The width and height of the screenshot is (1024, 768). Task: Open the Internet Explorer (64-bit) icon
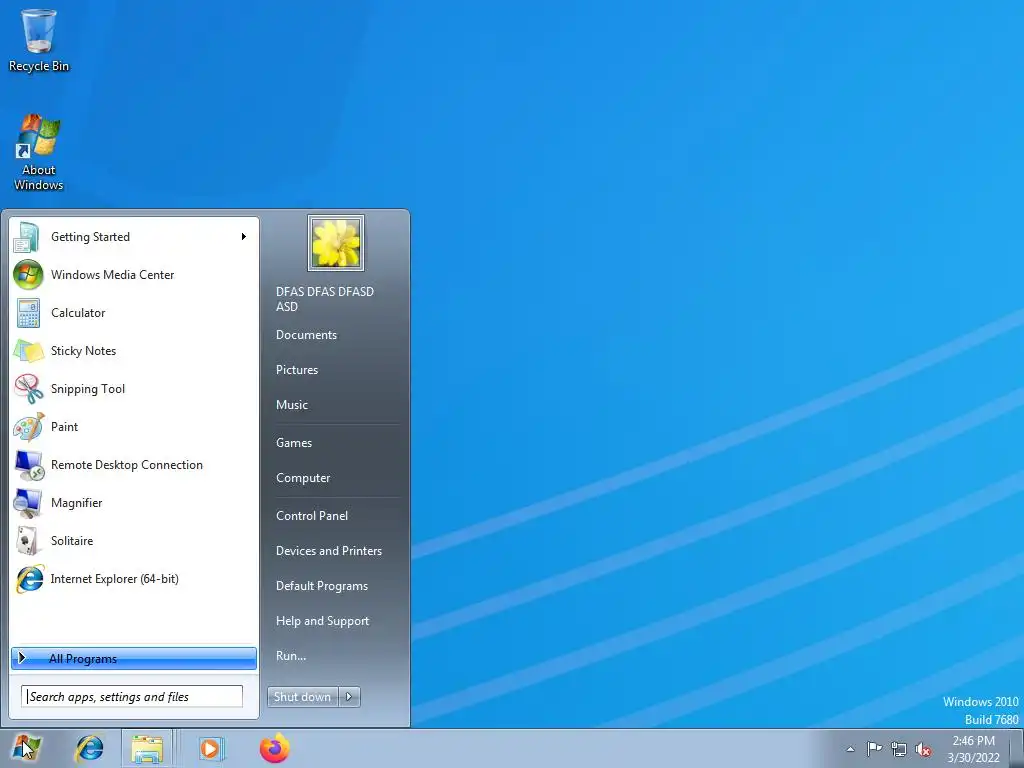[x=29, y=579]
